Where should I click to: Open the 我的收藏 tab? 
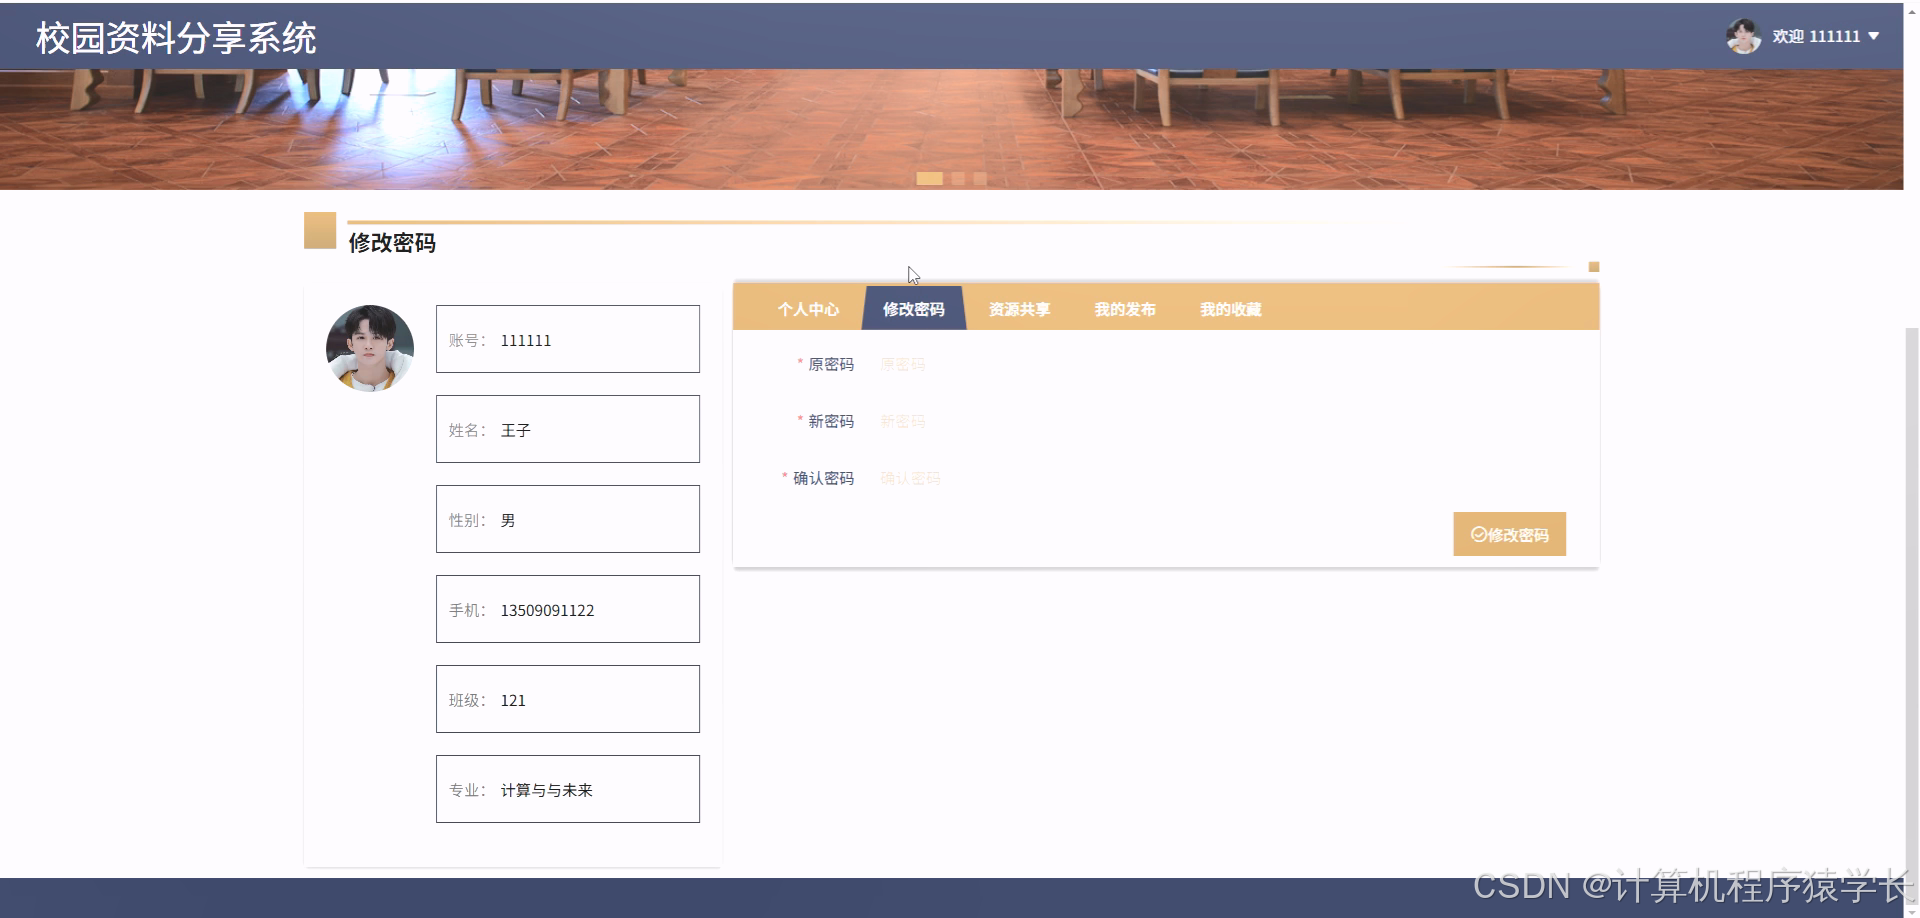pyautogui.click(x=1230, y=309)
